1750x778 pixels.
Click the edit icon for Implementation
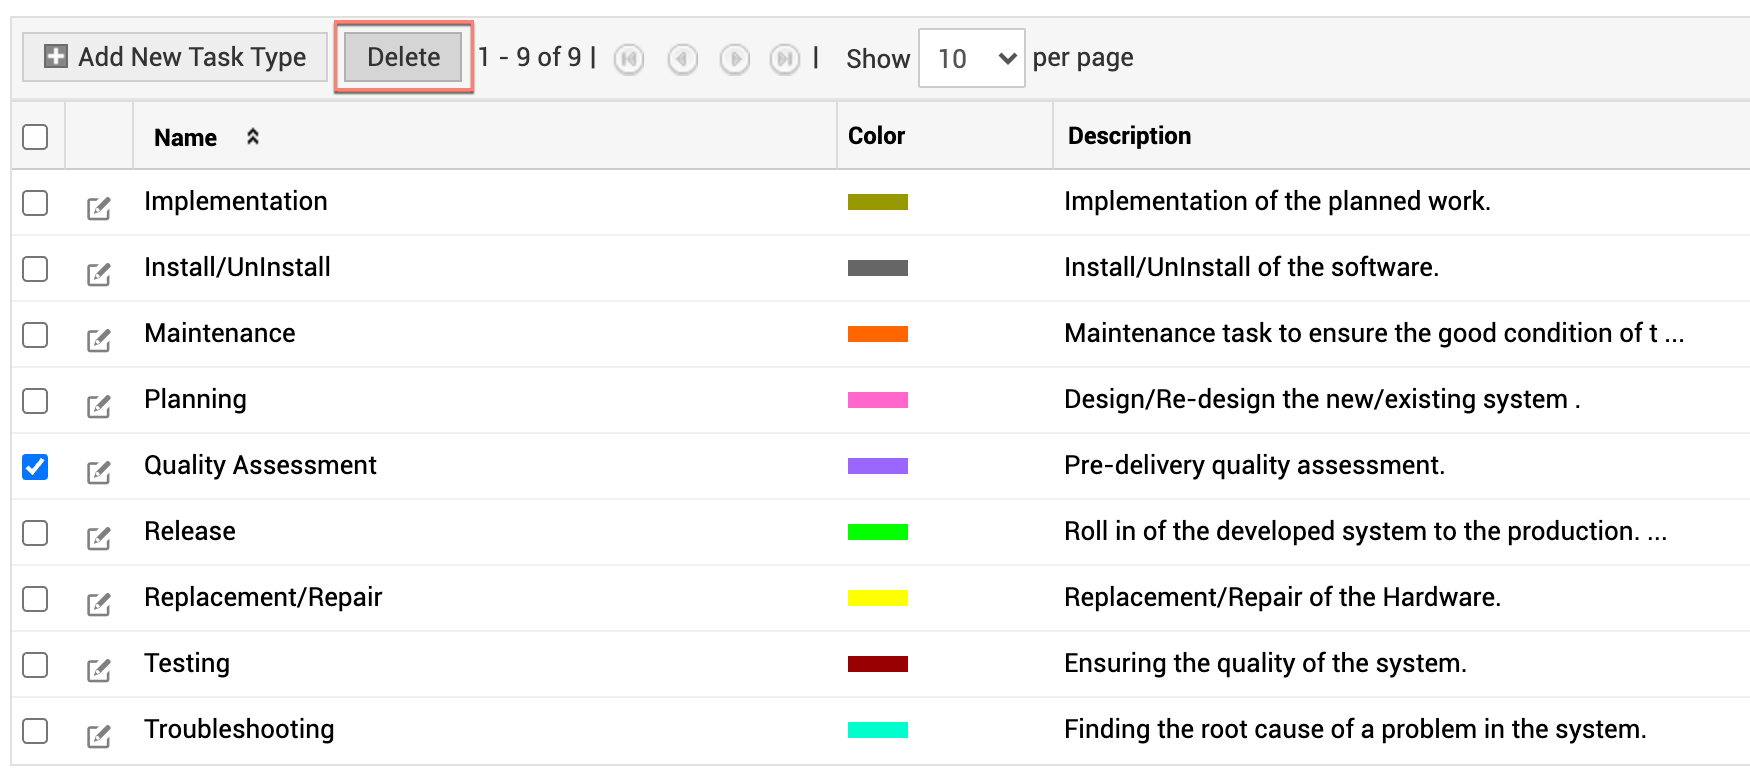click(98, 208)
